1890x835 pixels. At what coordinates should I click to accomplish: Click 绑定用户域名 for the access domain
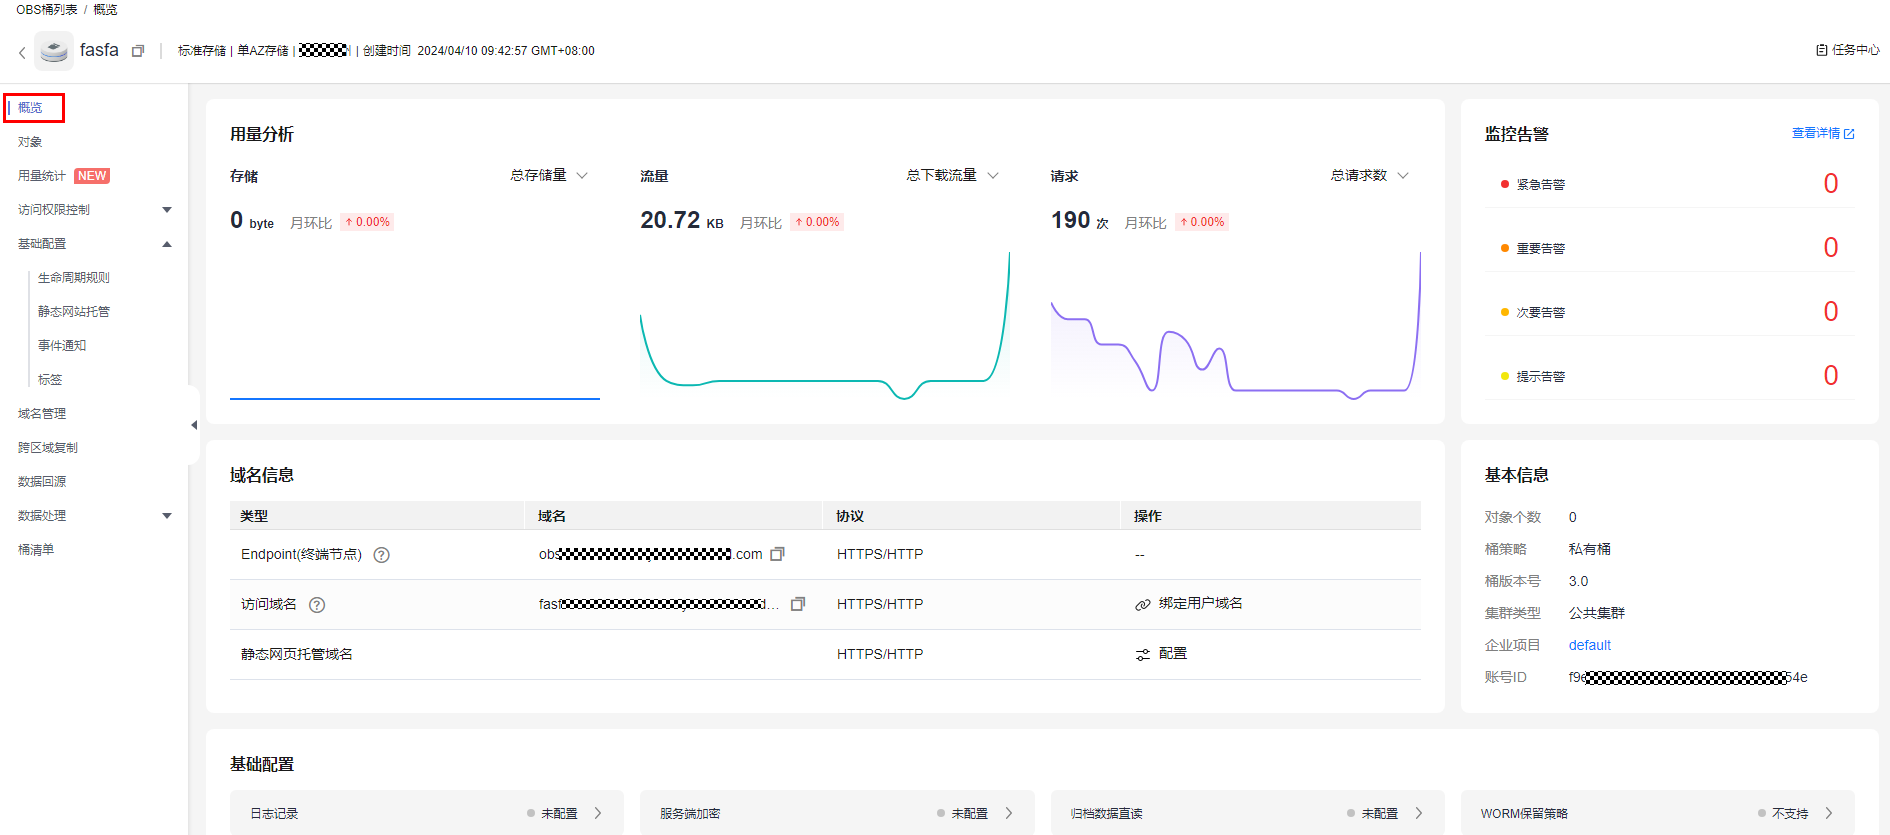click(x=1199, y=604)
